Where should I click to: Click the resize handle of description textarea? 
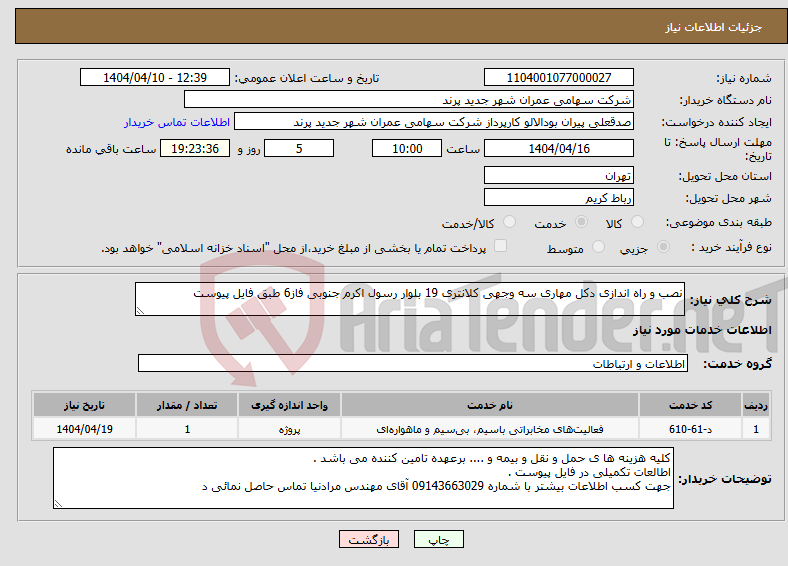[x=140, y=311]
